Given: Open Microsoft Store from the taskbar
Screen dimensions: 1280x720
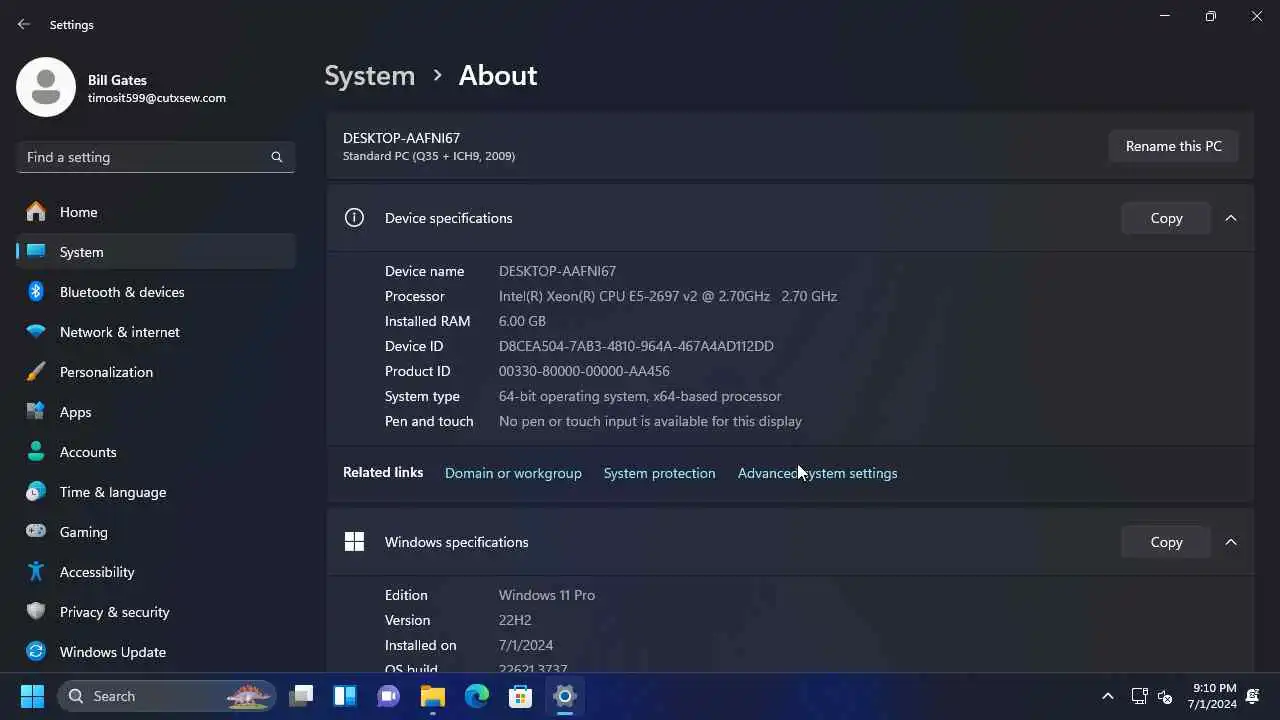Looking at the screenshot, I should pyautogui.click(x=521, y=696).
